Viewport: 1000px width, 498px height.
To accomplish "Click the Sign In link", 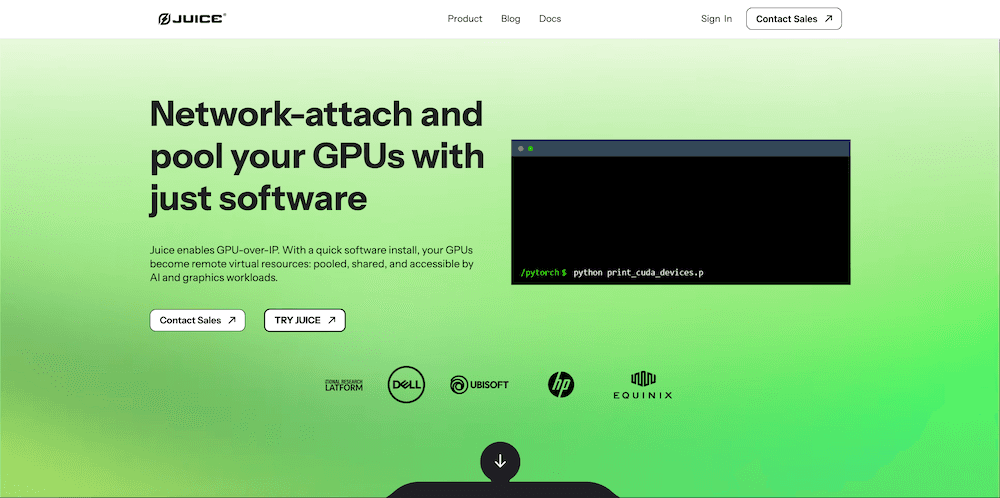I will [x=716, y=19].
